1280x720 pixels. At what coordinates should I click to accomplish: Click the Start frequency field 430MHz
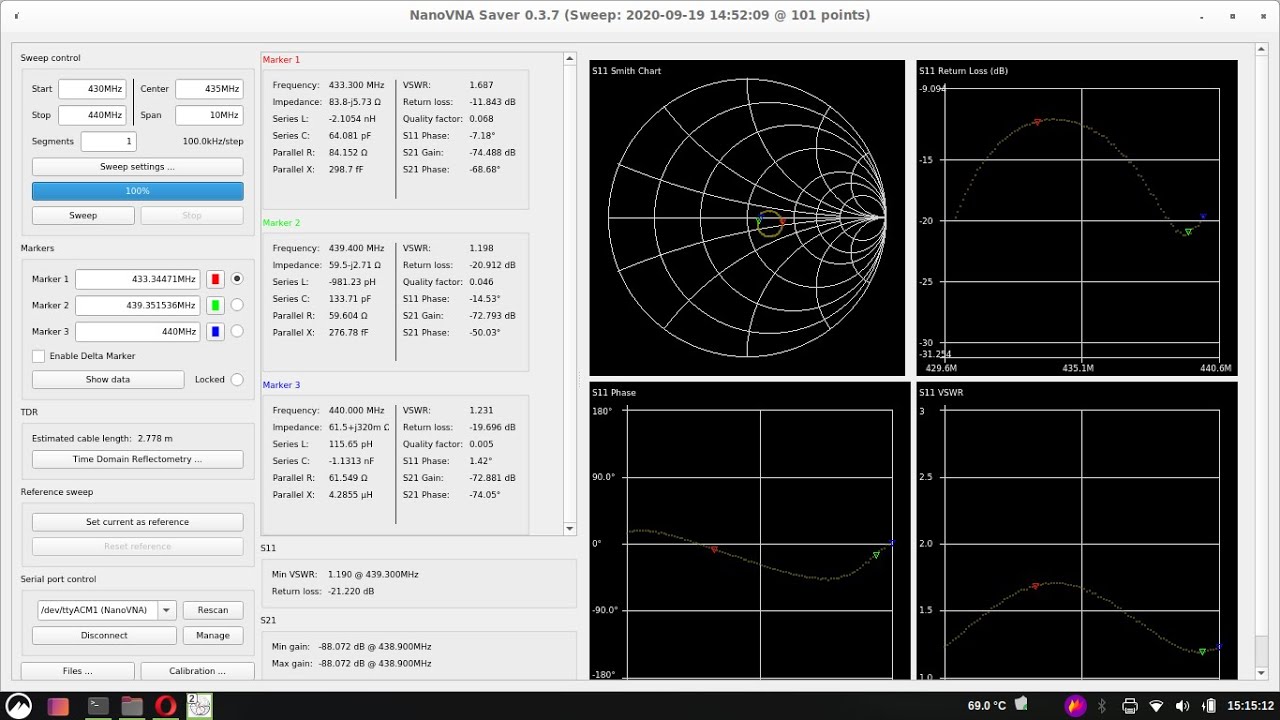tap(92, 89)
